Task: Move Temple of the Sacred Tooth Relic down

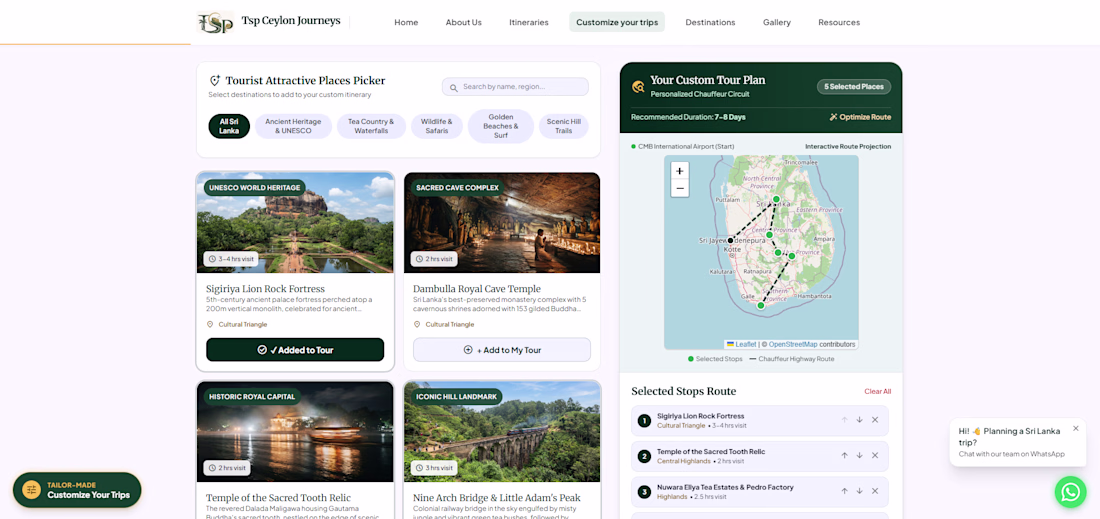Action: (859, 455)
